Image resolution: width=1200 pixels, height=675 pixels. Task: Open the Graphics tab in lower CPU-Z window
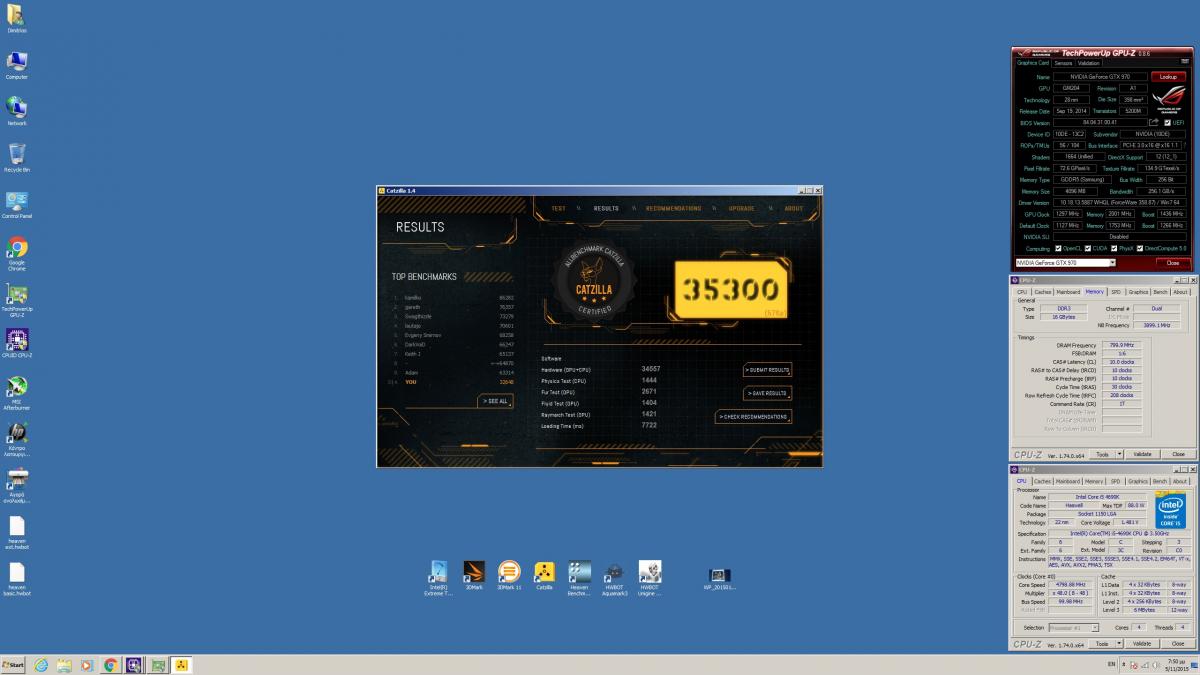(1138, 481)
